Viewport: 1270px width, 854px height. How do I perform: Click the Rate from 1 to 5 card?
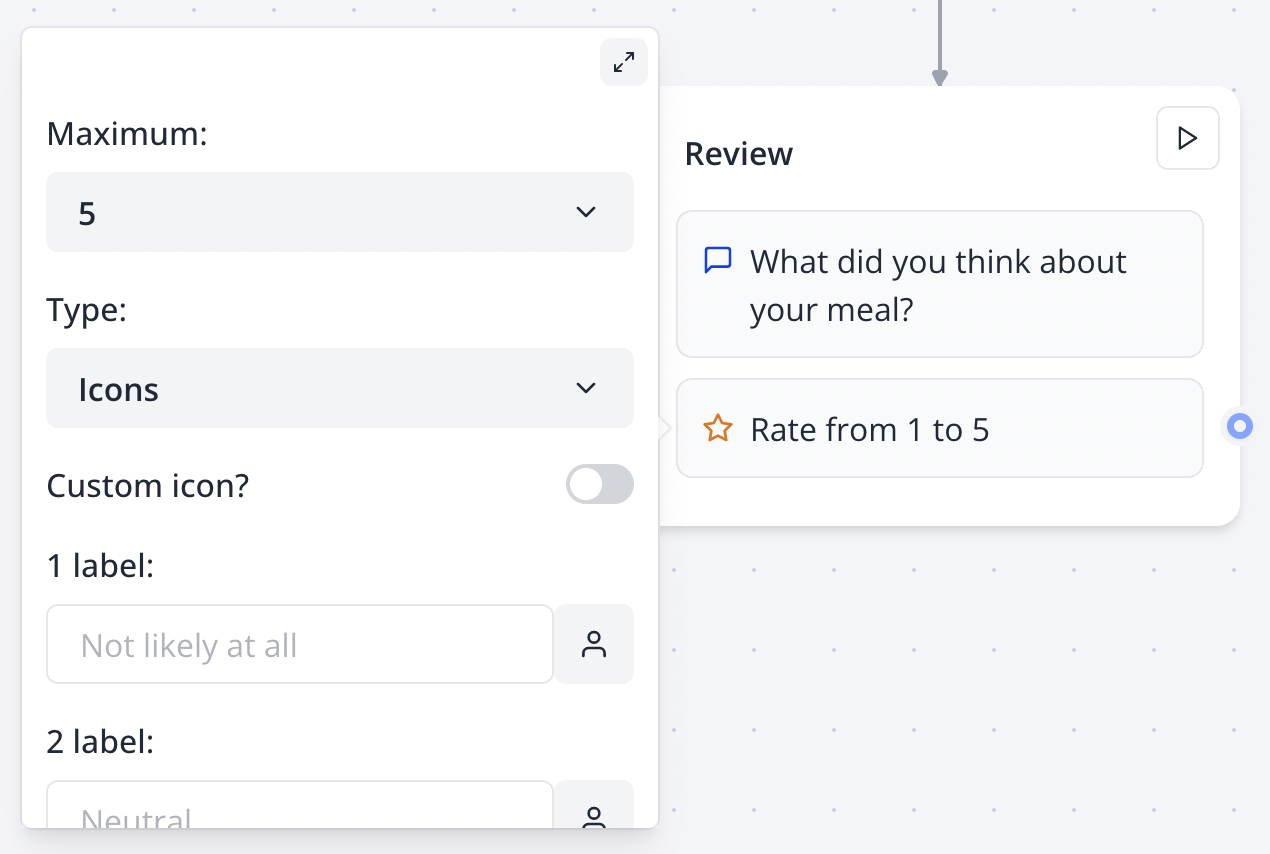coord(939,428)
